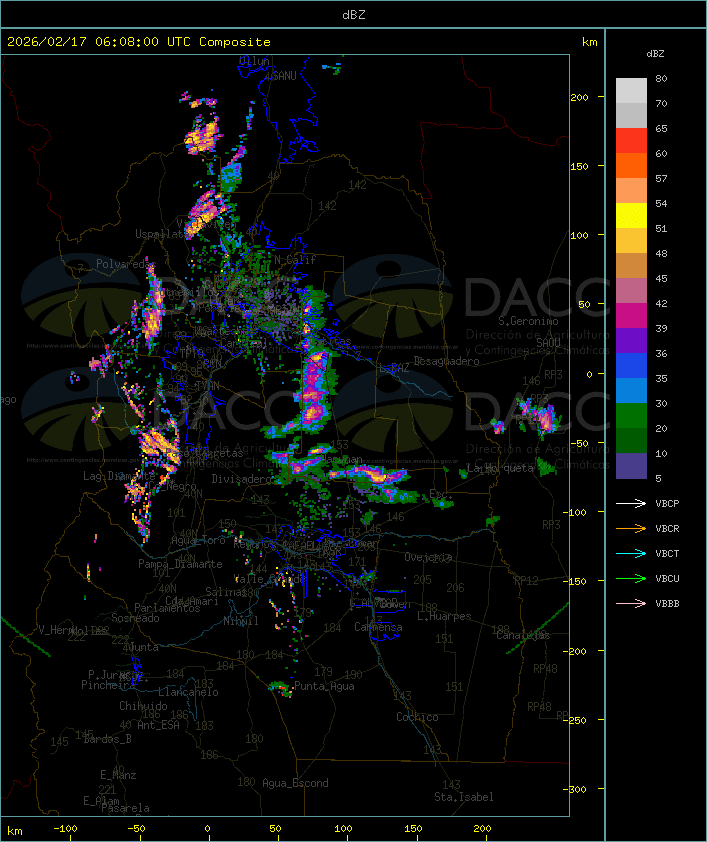Screen dimensions: 707x842
Task: Click the N_Calif place label
Action: click(x=295, y=260)
